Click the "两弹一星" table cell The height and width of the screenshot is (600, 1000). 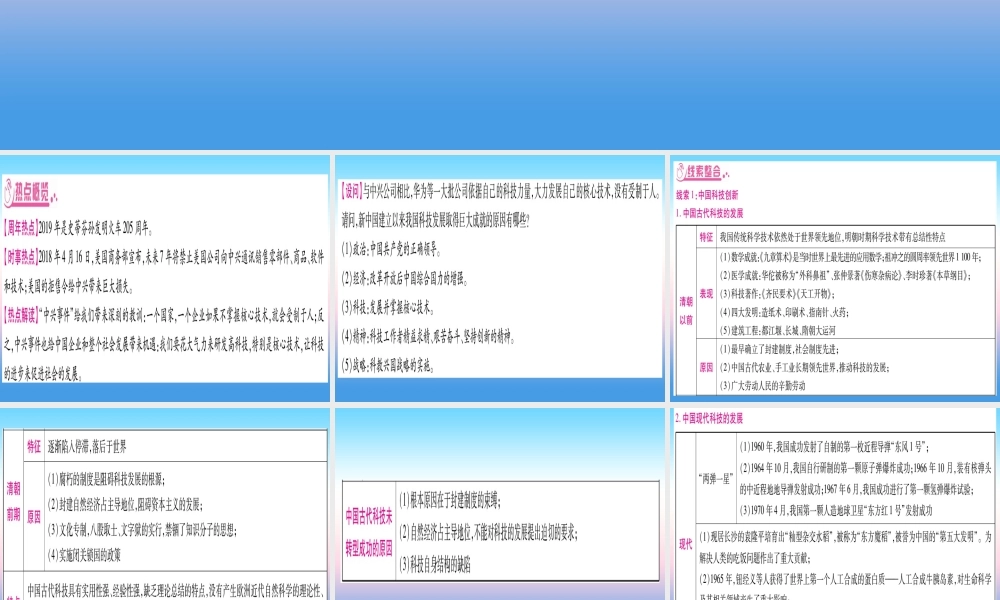pos(716,478)
